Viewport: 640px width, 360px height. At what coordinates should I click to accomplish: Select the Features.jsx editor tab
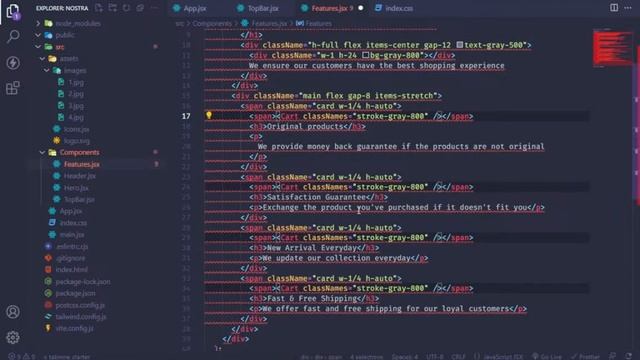click(x=332, y=8)
